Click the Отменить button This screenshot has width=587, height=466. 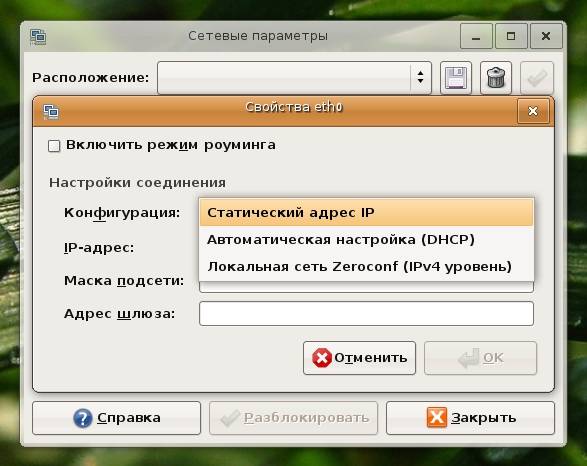click(x=359, y=358)
